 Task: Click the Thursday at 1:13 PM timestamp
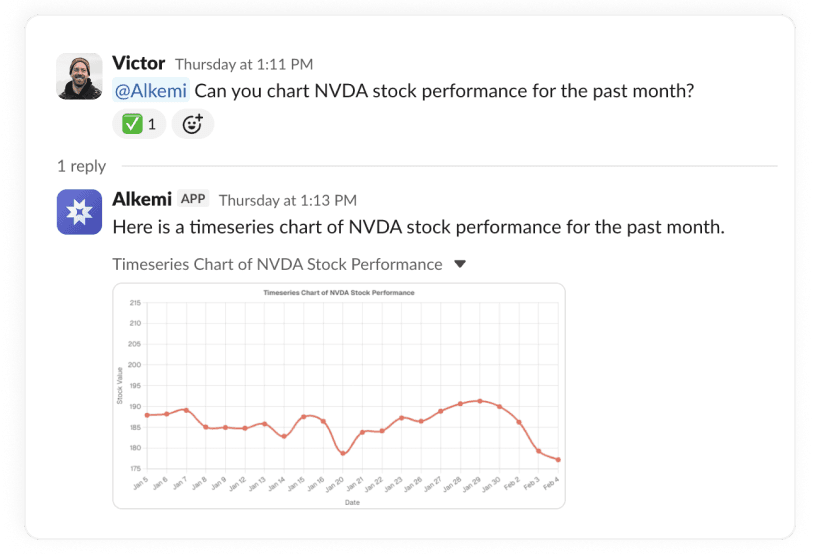pyautogui.click(x=287, y=200)
